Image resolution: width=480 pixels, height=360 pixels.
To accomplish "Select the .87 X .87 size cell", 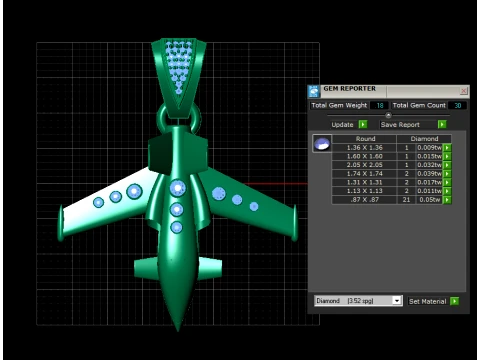I will [x=365, y=200].
